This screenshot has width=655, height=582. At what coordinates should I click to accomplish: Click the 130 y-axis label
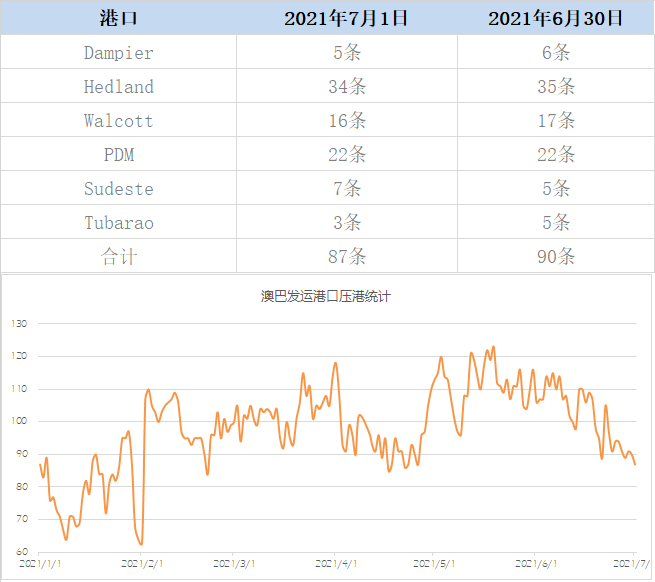tap(19, 324)
